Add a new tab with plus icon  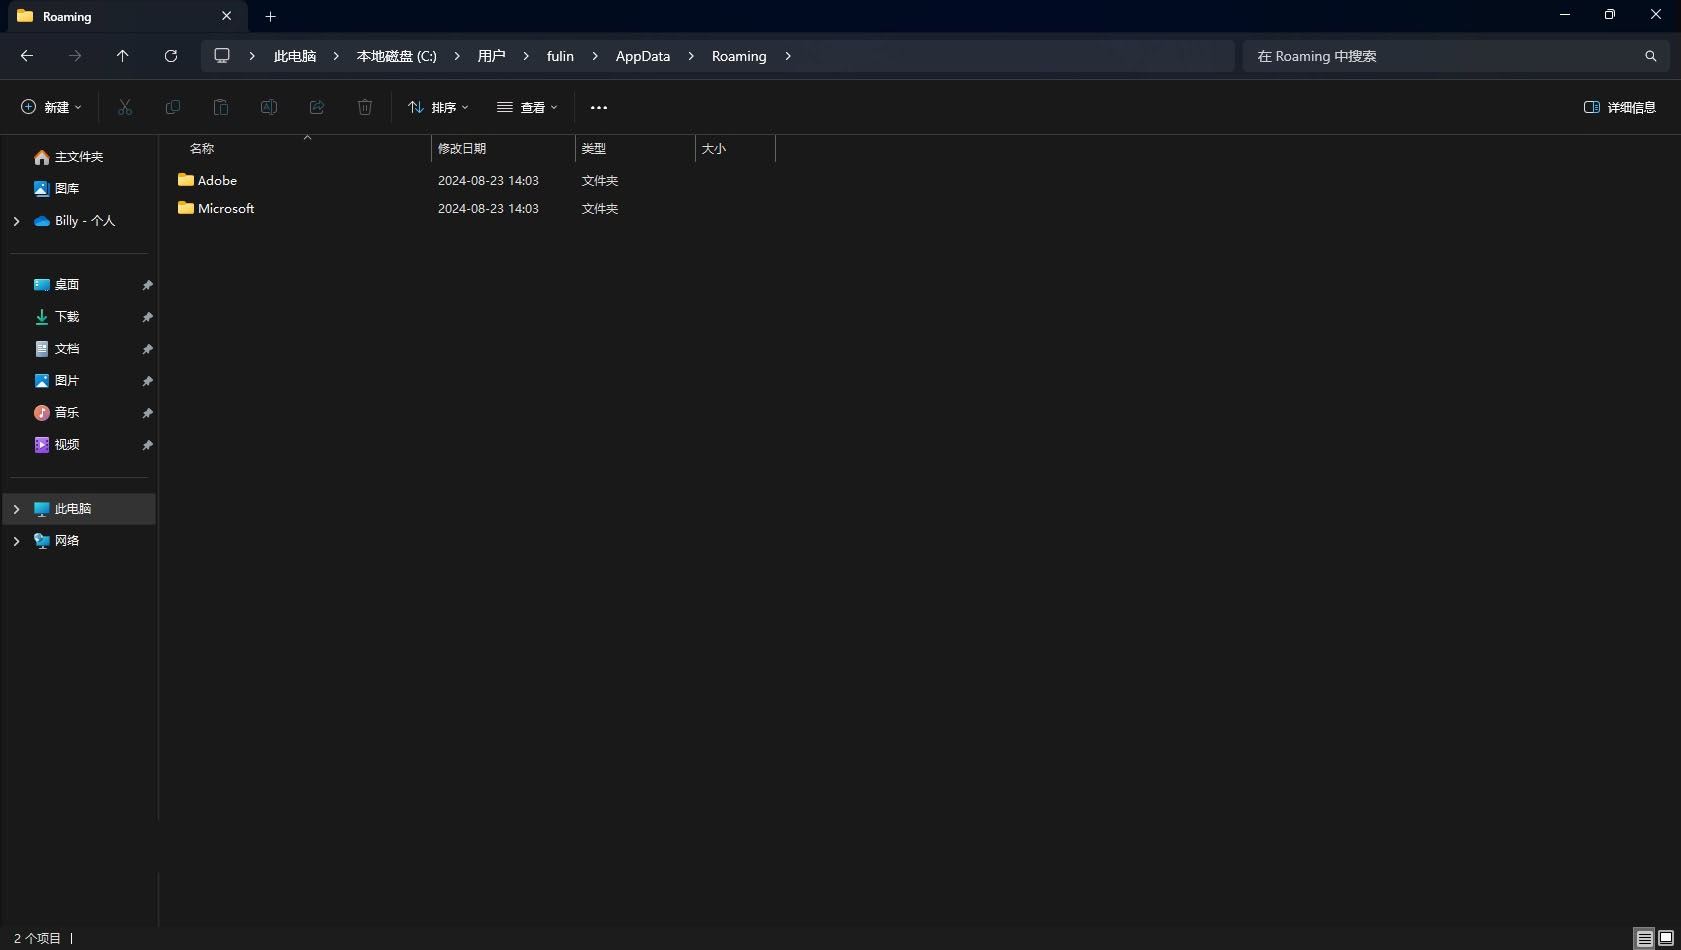pyautogui.click(x=270, y=17)
